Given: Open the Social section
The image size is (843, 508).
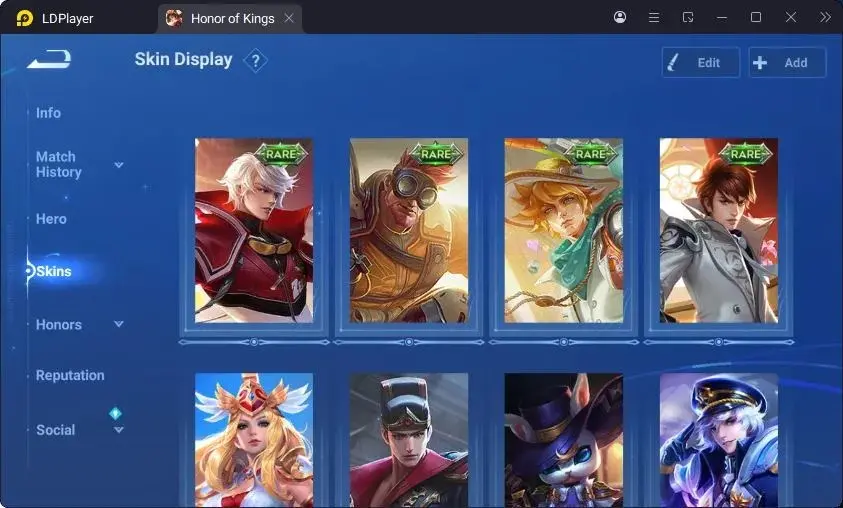Looking at the screenshot, I should coord(55,430).
